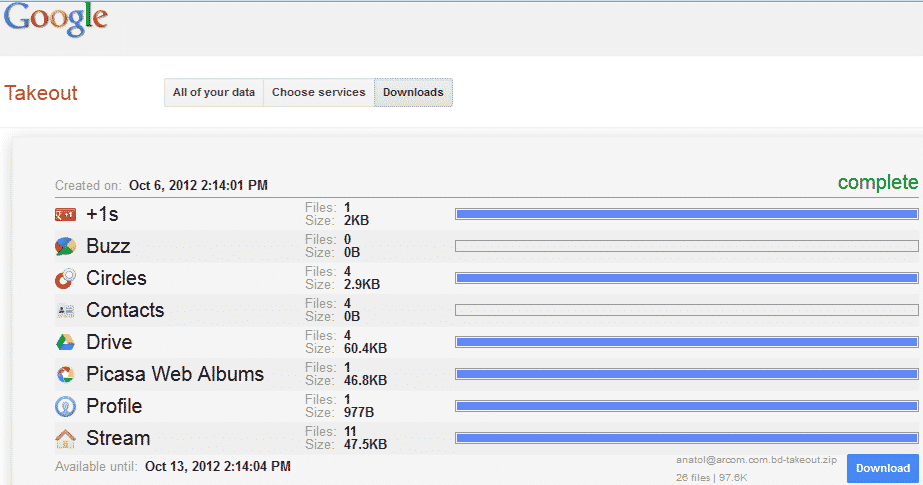923x485 pixels.
Task: Click the Circles service icon
Action: click(65, 278)
